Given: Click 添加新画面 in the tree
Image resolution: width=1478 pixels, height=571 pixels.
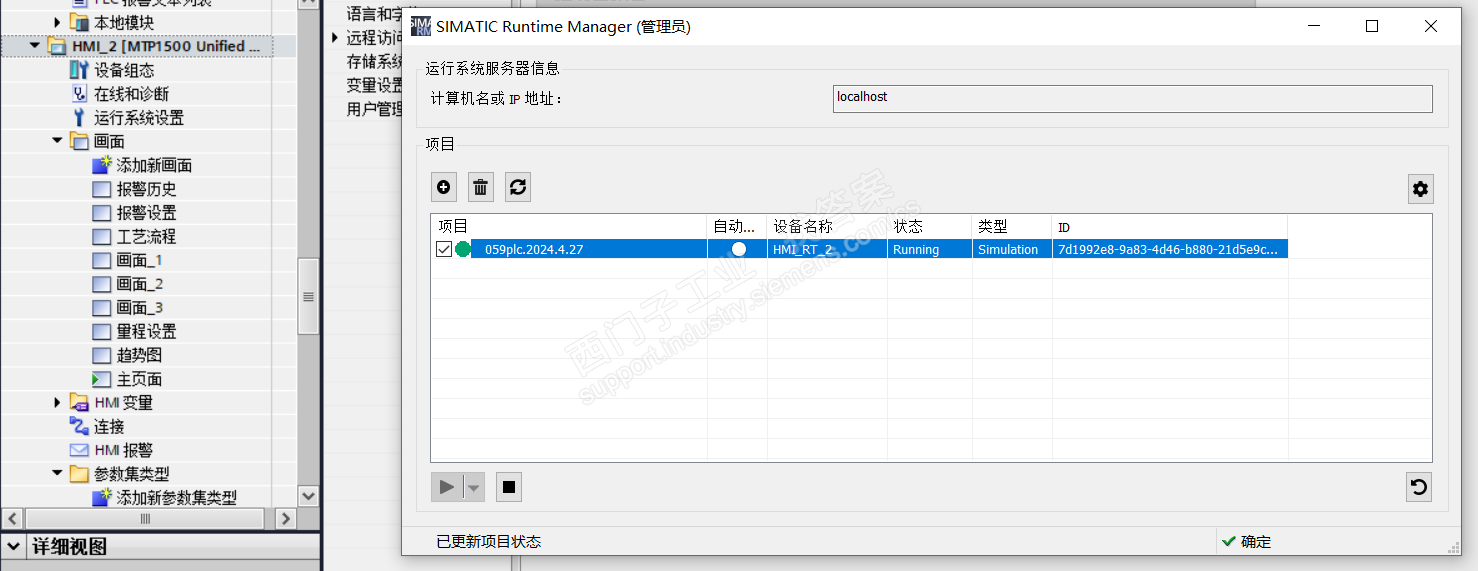Looking at the screenshot, I should (x=154, y=165).
